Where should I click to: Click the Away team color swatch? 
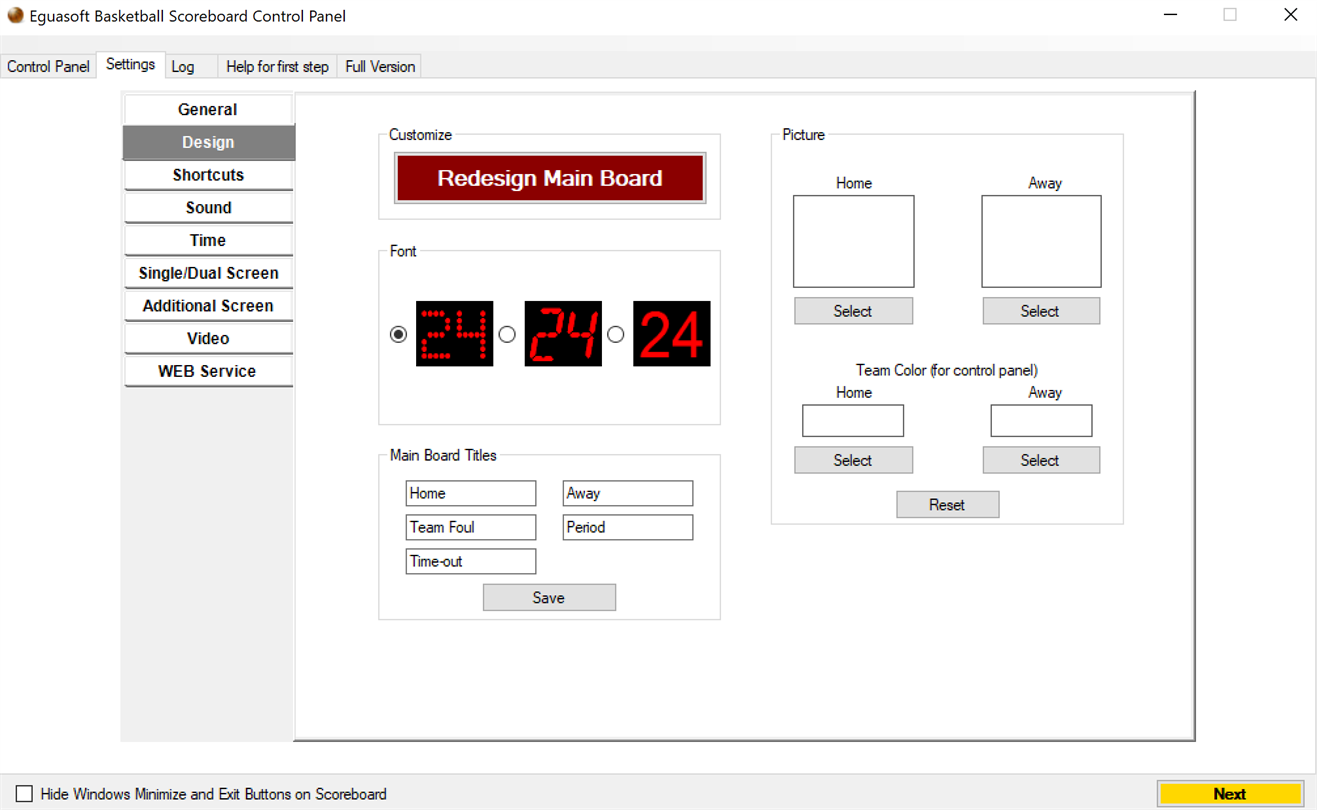point(1041,420)
